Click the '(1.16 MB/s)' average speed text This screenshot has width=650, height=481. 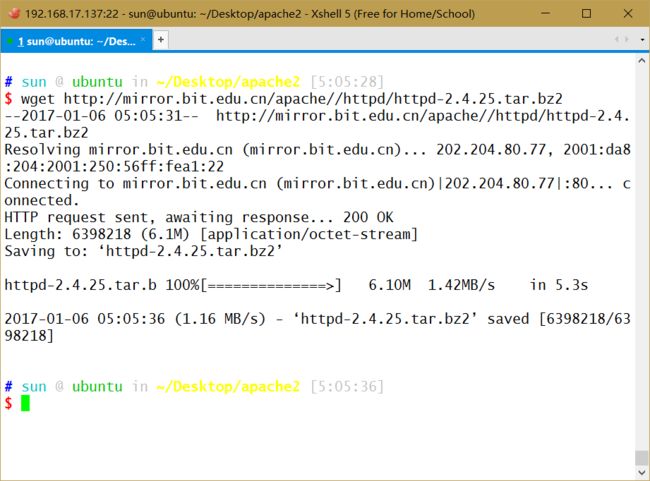220,319
